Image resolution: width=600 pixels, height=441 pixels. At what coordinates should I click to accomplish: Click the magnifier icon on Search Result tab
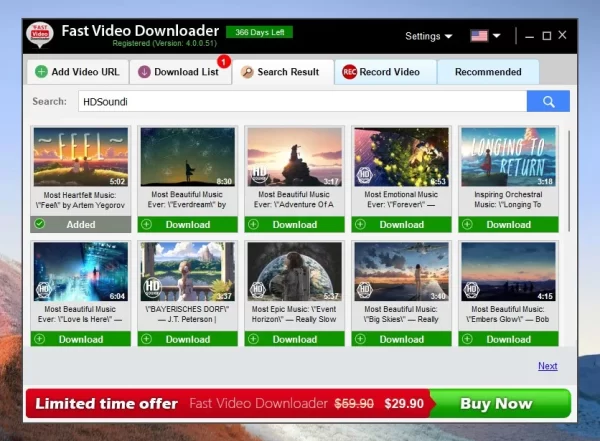(247, 72)
